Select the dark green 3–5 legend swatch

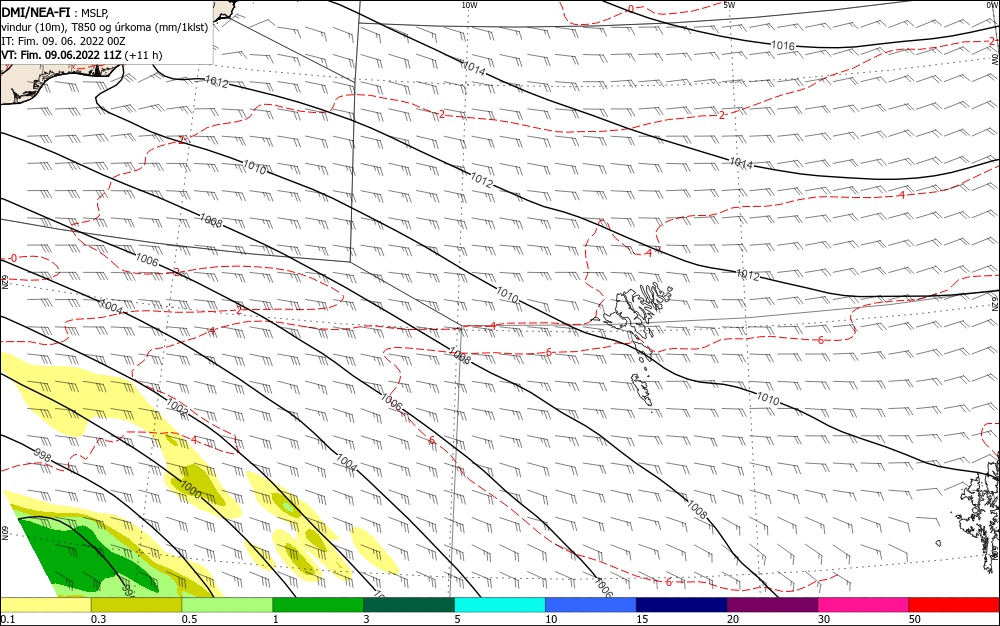(409, 604)
